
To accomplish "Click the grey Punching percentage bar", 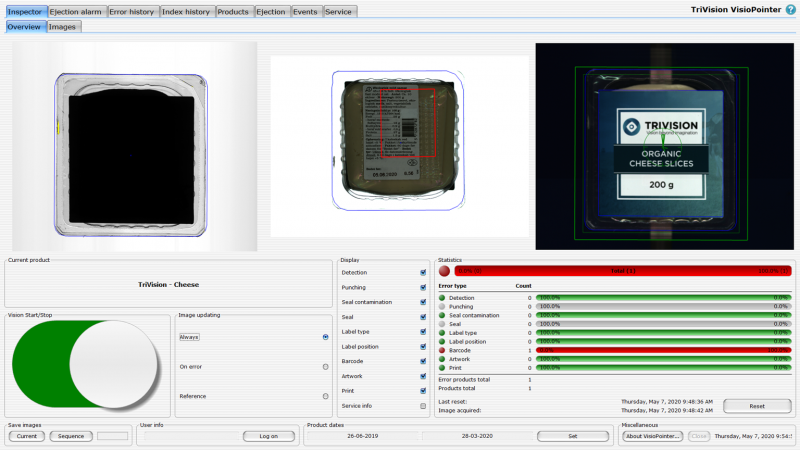I will [663, 306].
